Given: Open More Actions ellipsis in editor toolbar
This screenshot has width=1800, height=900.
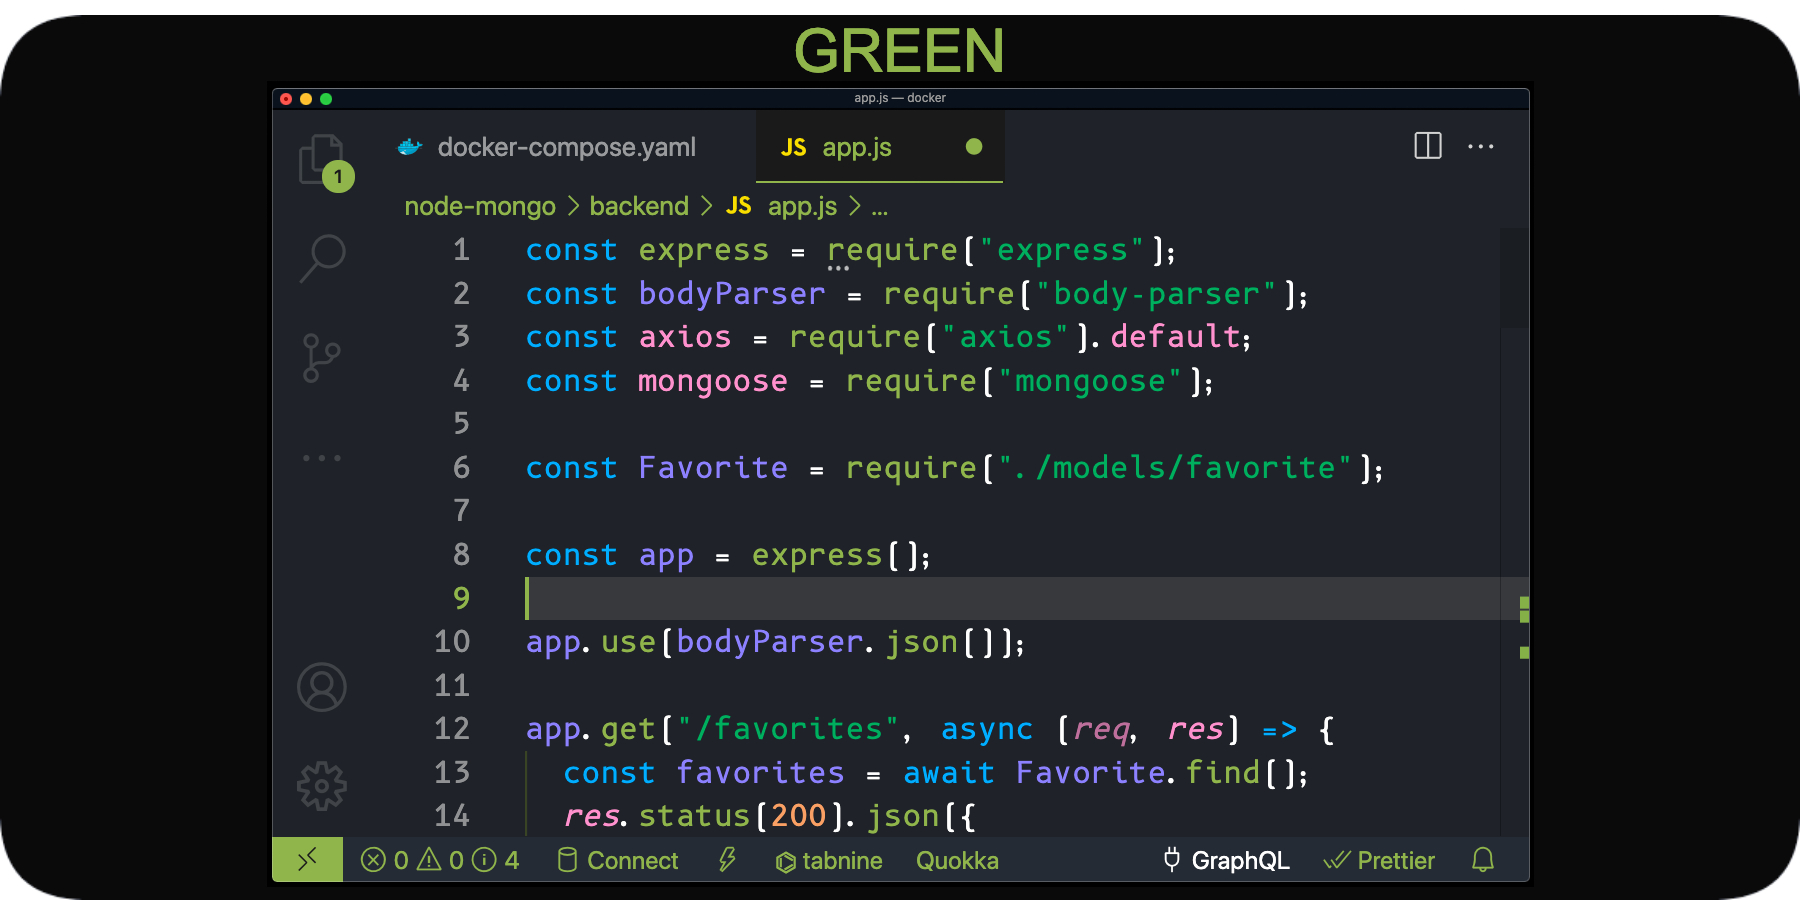Looking at the screenshot, I should coord(1481,146).
